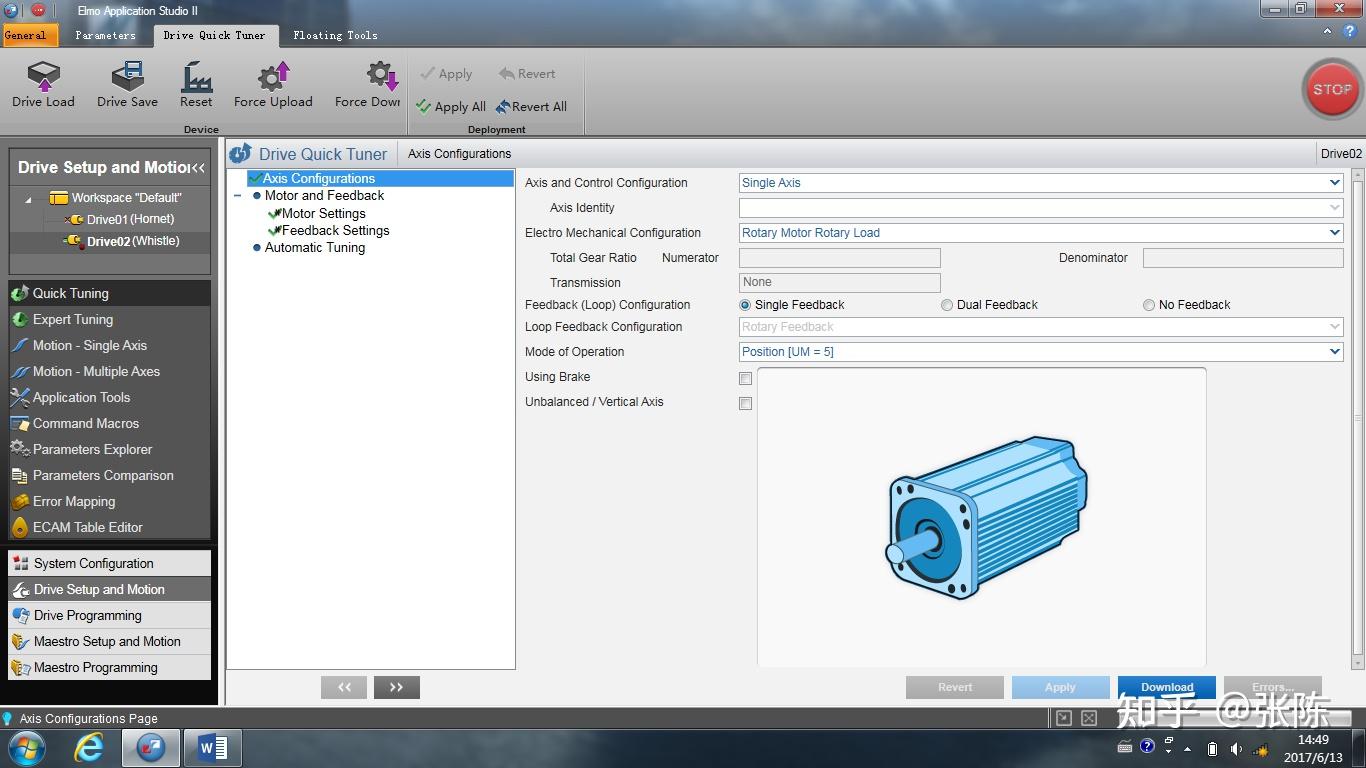Open the Electro Mechanical Configuration dropdown
The height and width of the screenshot is (768, 1366).
click(1334, 233)
